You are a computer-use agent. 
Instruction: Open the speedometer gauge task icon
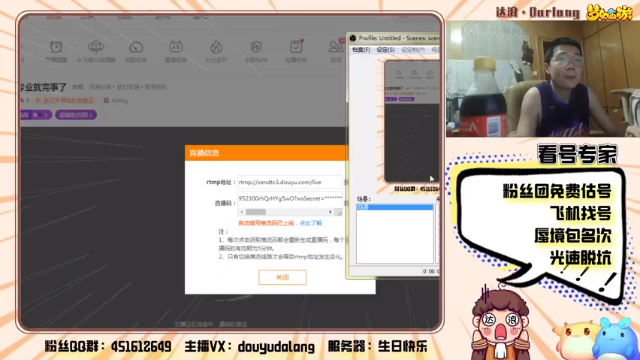click(136, 47)
